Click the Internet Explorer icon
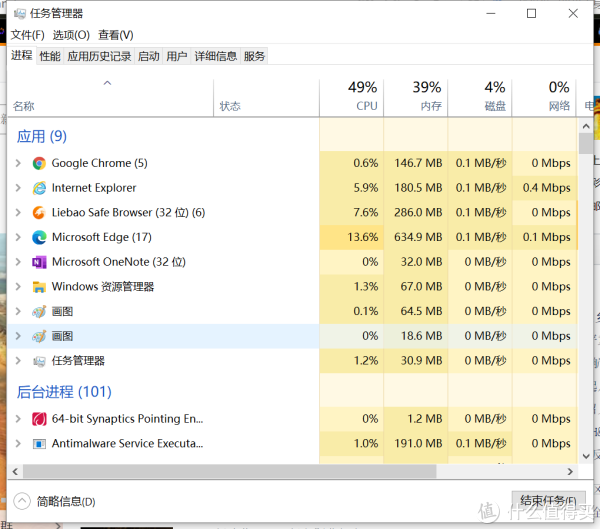 click(x=39, y=188)
